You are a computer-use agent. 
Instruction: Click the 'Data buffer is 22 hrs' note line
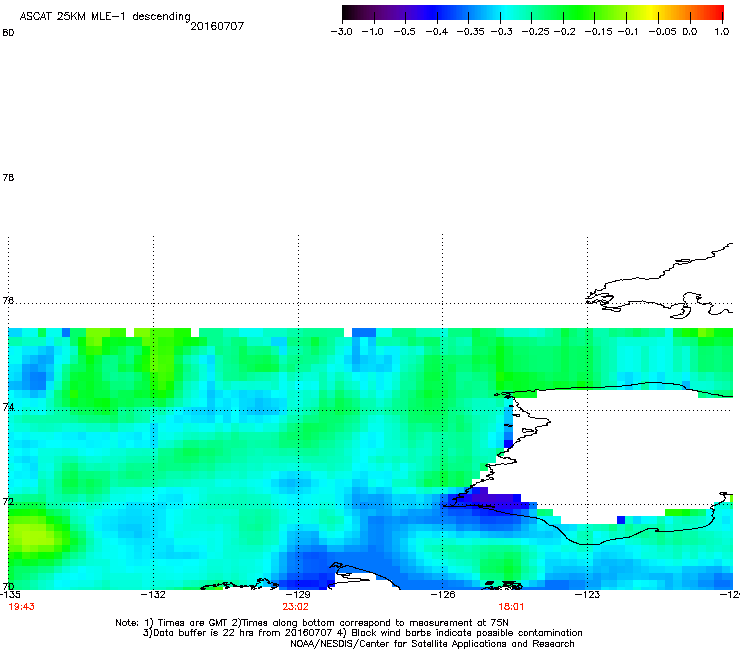362,633
